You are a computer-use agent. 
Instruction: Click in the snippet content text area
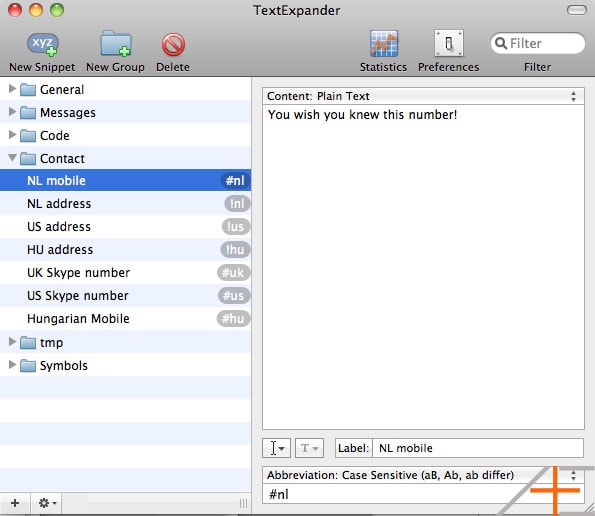[x=423, y=267]
